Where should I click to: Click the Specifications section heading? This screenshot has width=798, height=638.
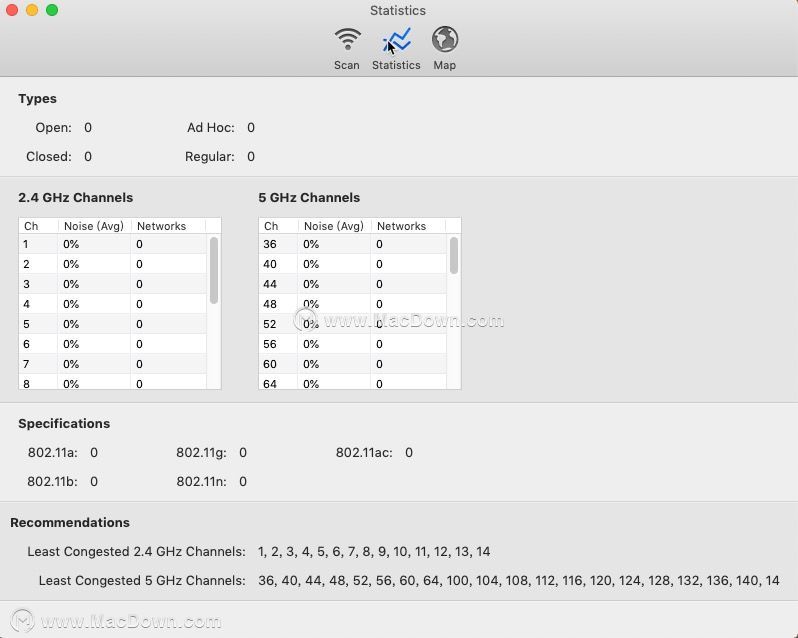pyautogui.click(x=64, y=423)
